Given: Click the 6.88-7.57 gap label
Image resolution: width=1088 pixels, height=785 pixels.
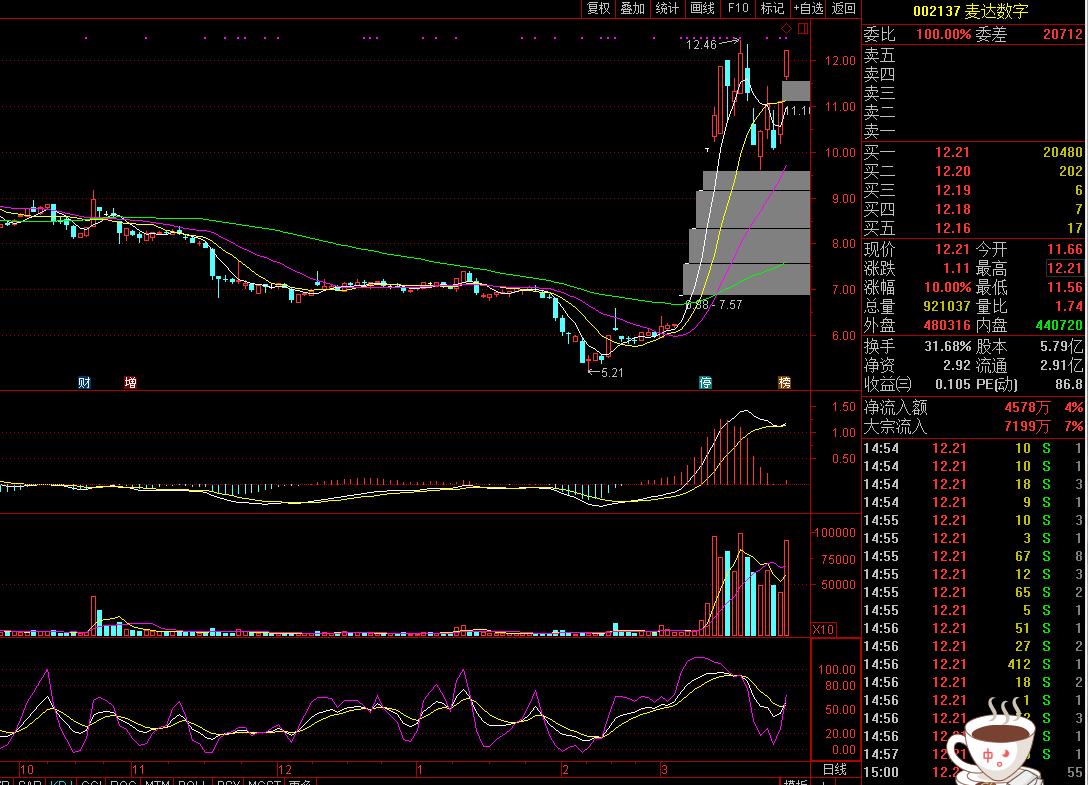Looking at the screenshot, I should (713, 305).
